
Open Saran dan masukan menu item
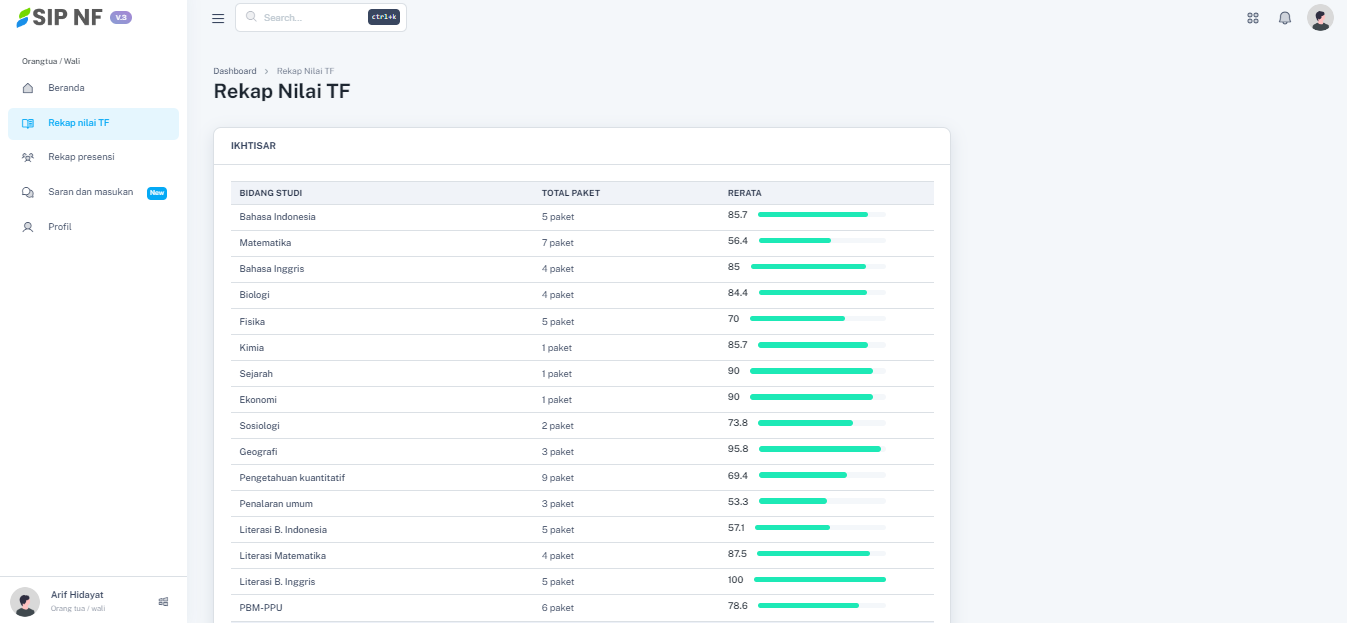tap(90, 192)
